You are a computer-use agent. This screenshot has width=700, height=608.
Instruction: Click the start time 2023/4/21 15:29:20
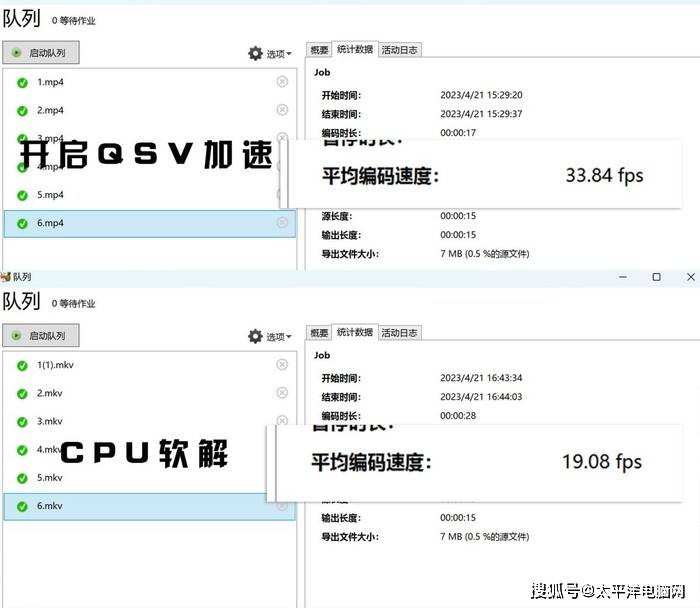tap(481, 95)
